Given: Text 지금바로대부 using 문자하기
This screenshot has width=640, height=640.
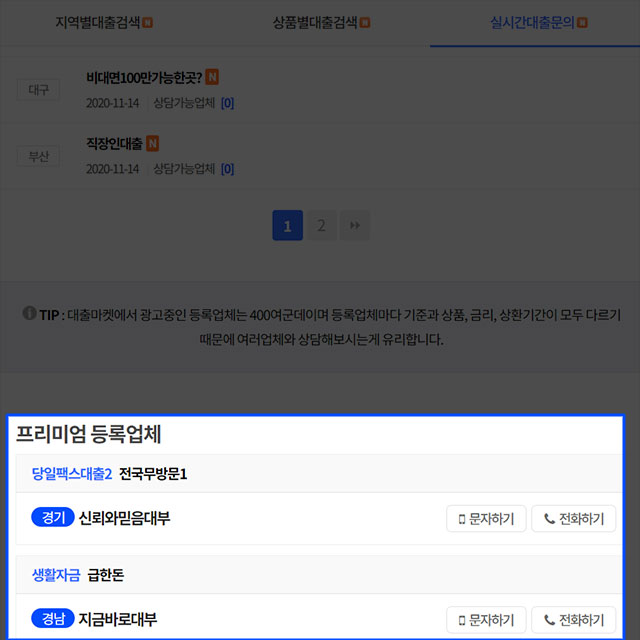Looking at the screenshot, I should pos(485,620).
